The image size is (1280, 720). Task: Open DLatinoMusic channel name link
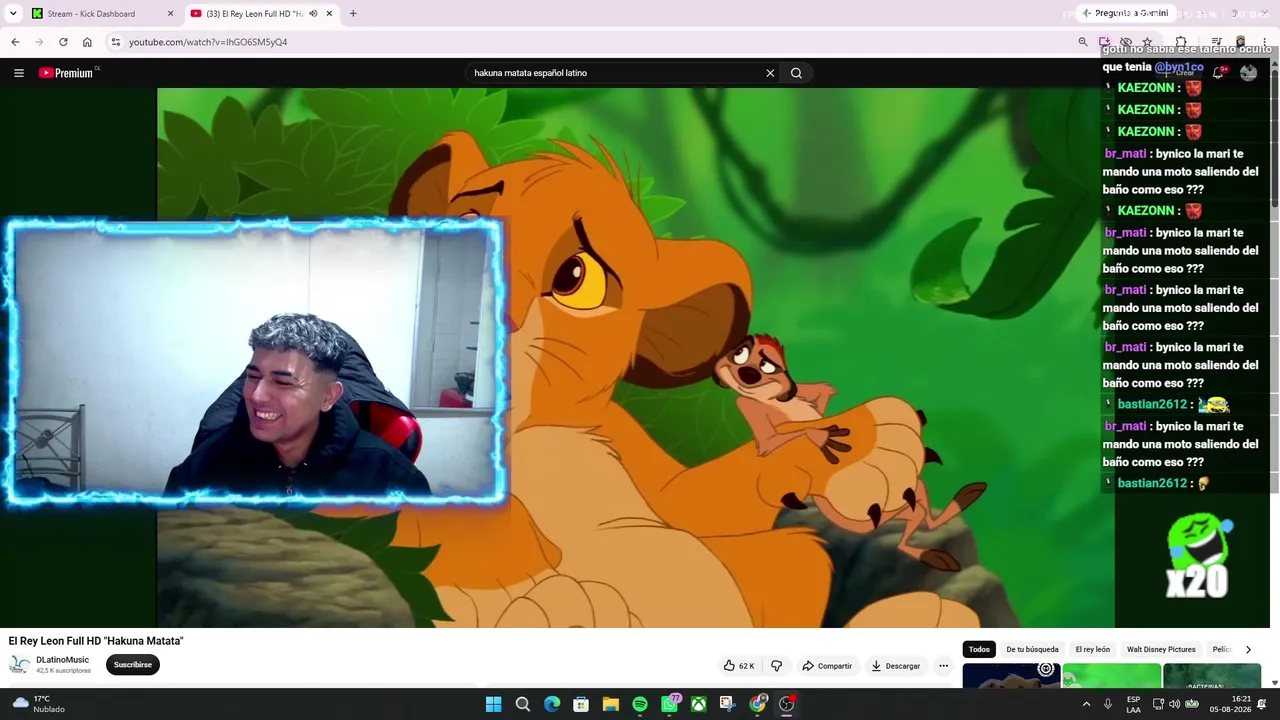pos(62,660)
